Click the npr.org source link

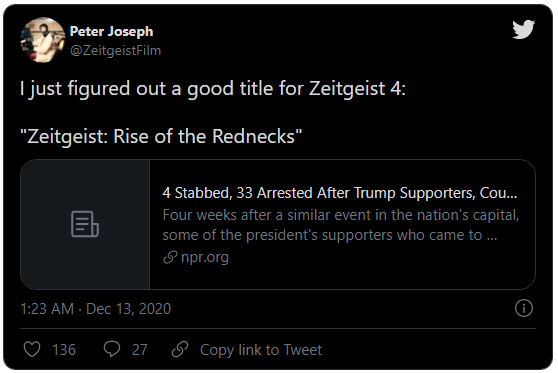tap(205, 257)
